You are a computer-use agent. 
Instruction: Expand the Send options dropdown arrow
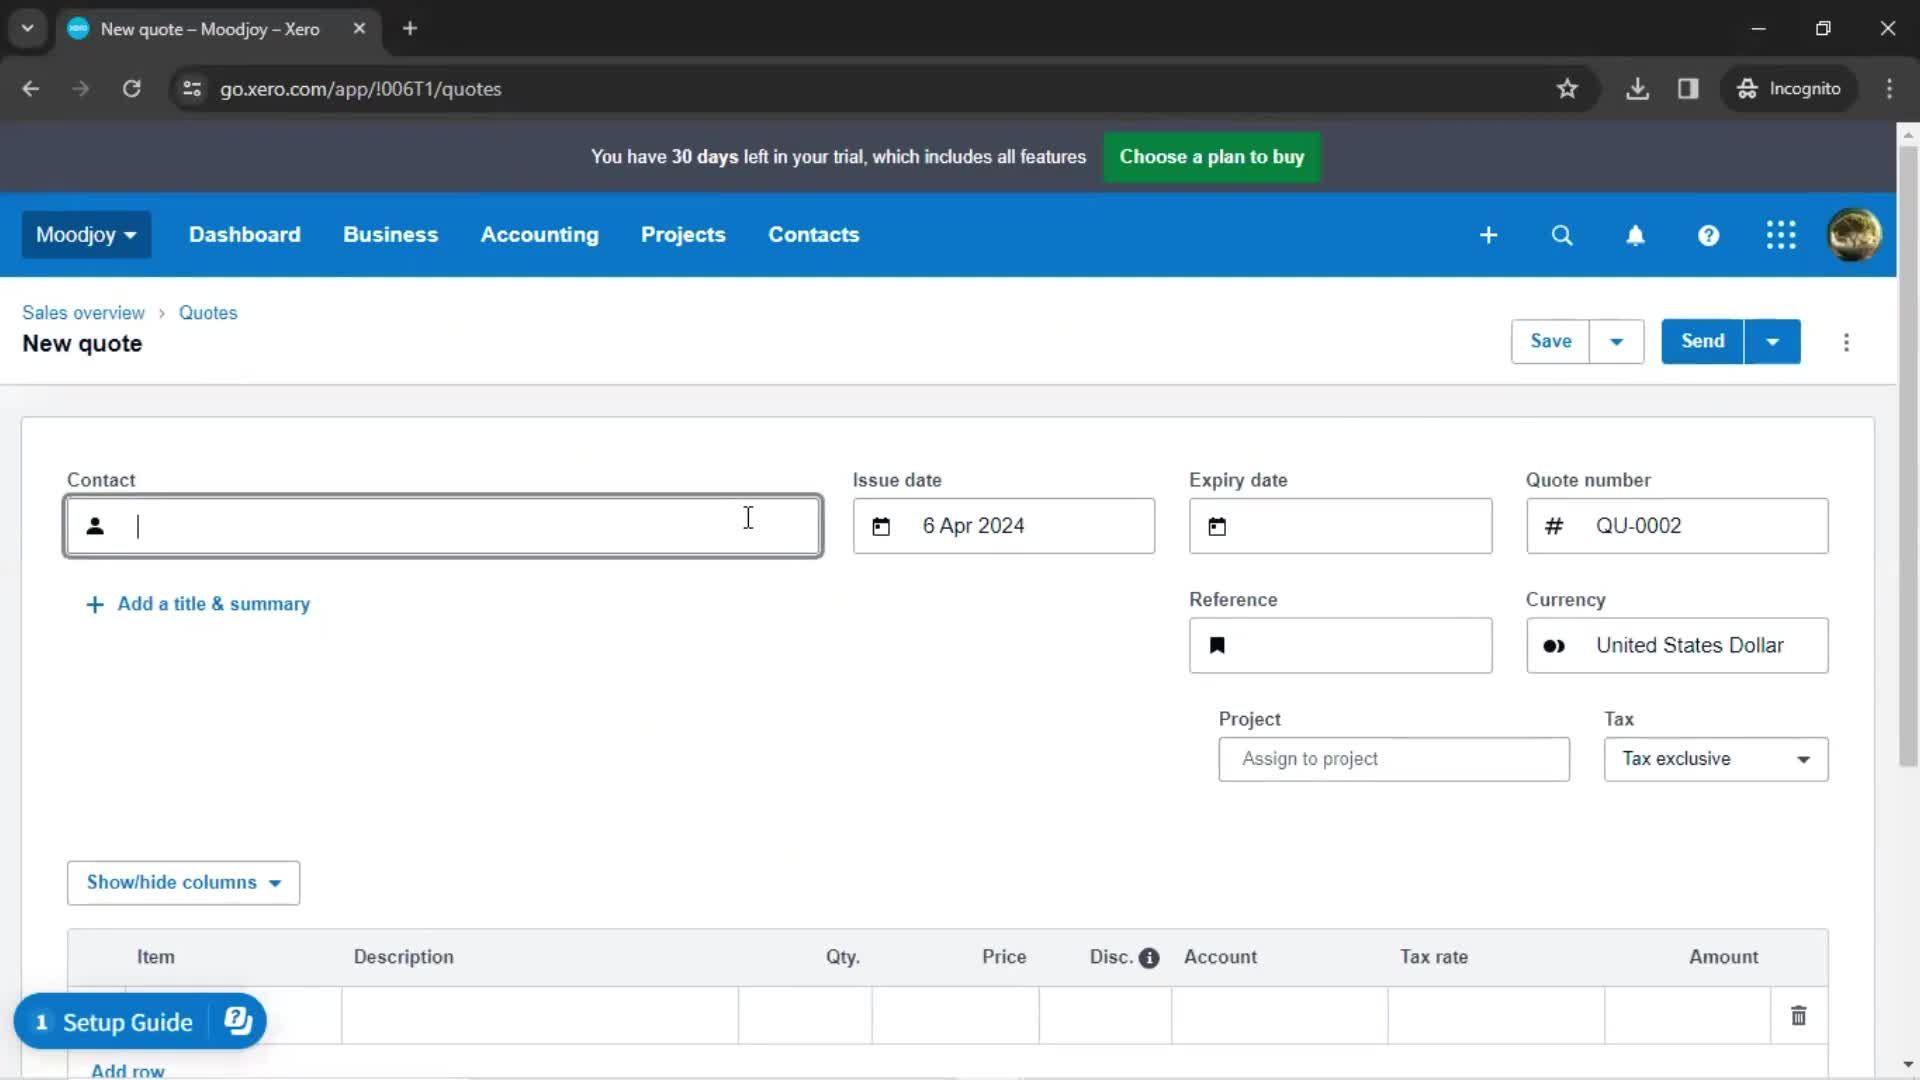click(1772, 342)
